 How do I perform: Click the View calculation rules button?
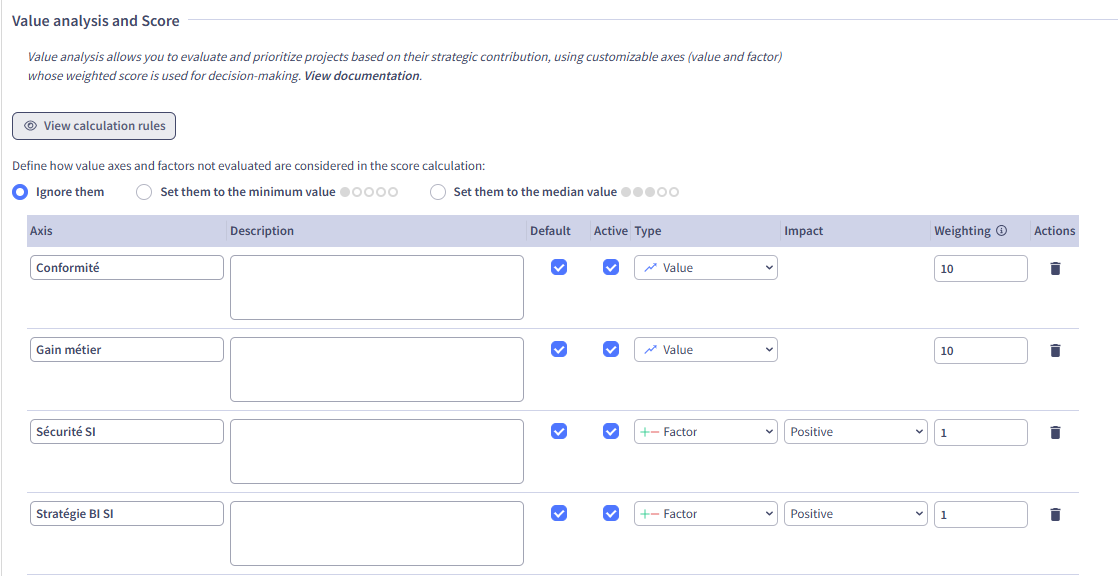coord(94,126)
